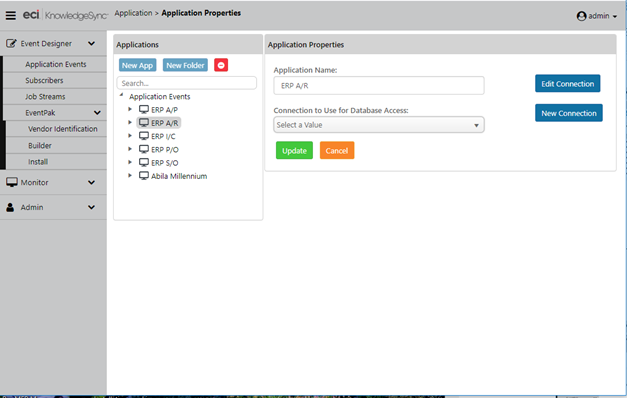The height and width of the screenshot is (398, 627).
Task: Click the Application Name input field
Action: pyautogui.click(x=379, y=86)
